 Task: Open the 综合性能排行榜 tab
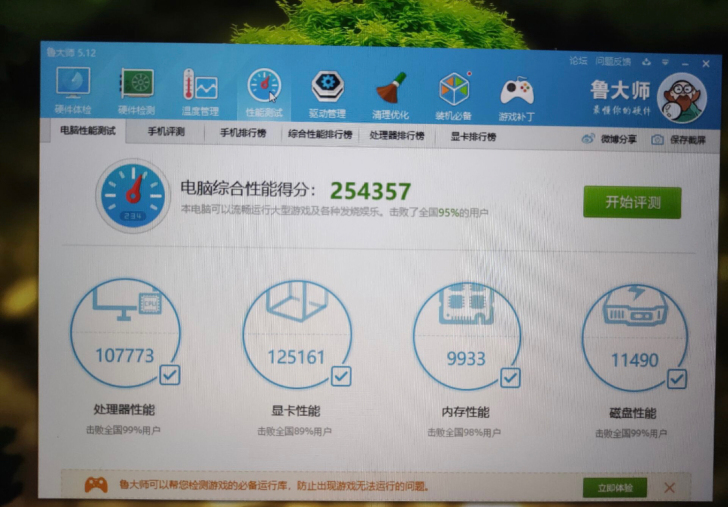tap(320, 135)
